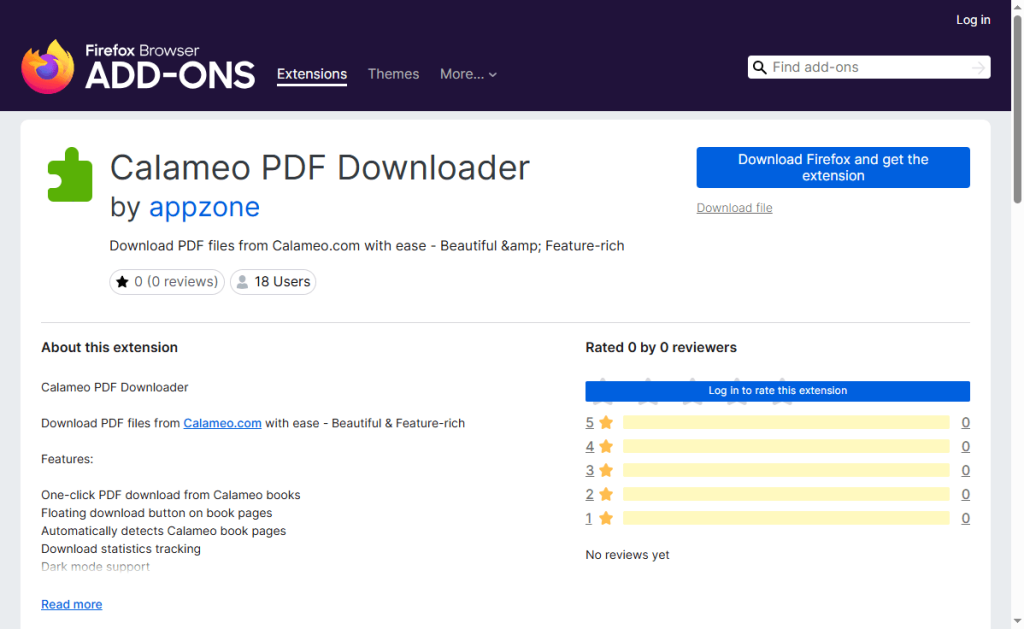Screen dimensions: 1024x629
Task: Click the Floating download button on book pages line
Action: 157,513
